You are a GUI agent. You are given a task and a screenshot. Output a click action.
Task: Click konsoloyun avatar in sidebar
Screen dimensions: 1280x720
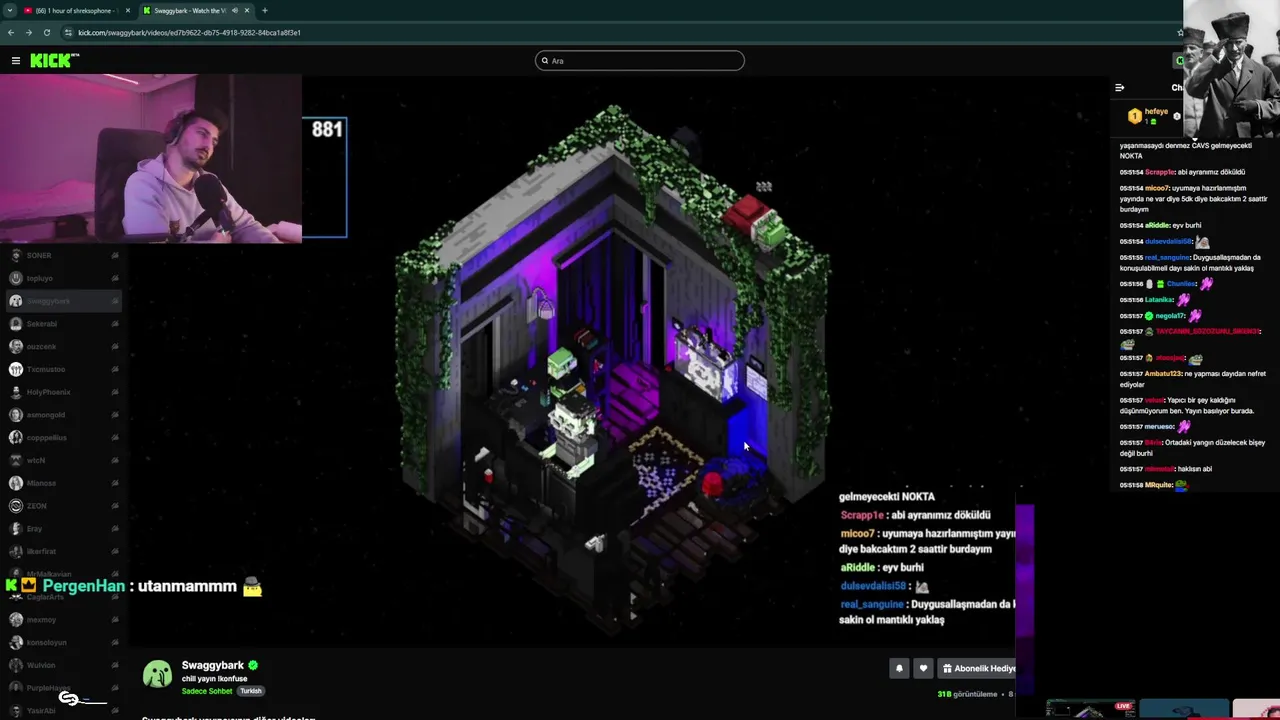tap(16, 642)
